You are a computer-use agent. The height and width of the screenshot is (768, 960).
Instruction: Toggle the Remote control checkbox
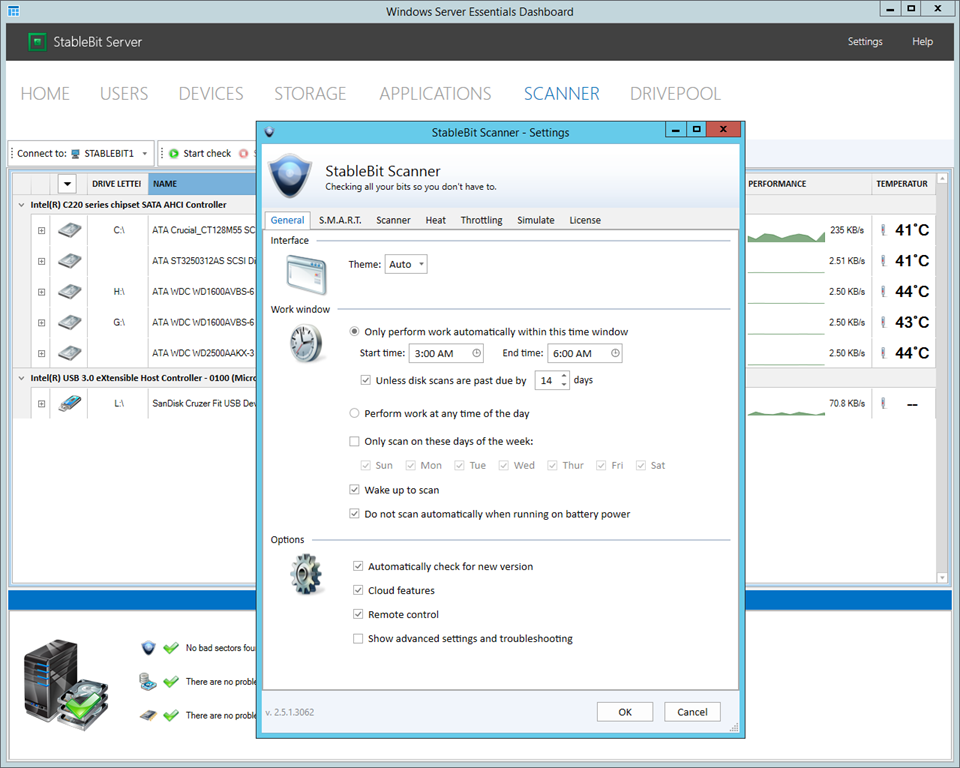tap(358, 614)
